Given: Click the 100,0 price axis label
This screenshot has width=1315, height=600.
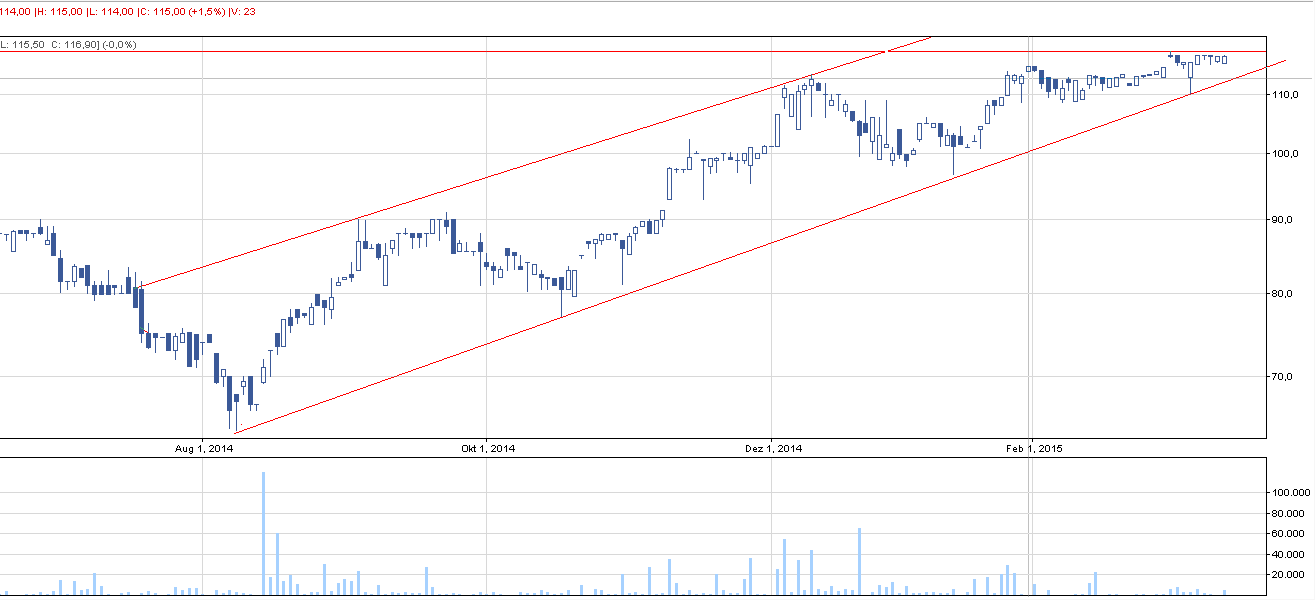Looking at the screenshot, I should [x=1283, y=154].
